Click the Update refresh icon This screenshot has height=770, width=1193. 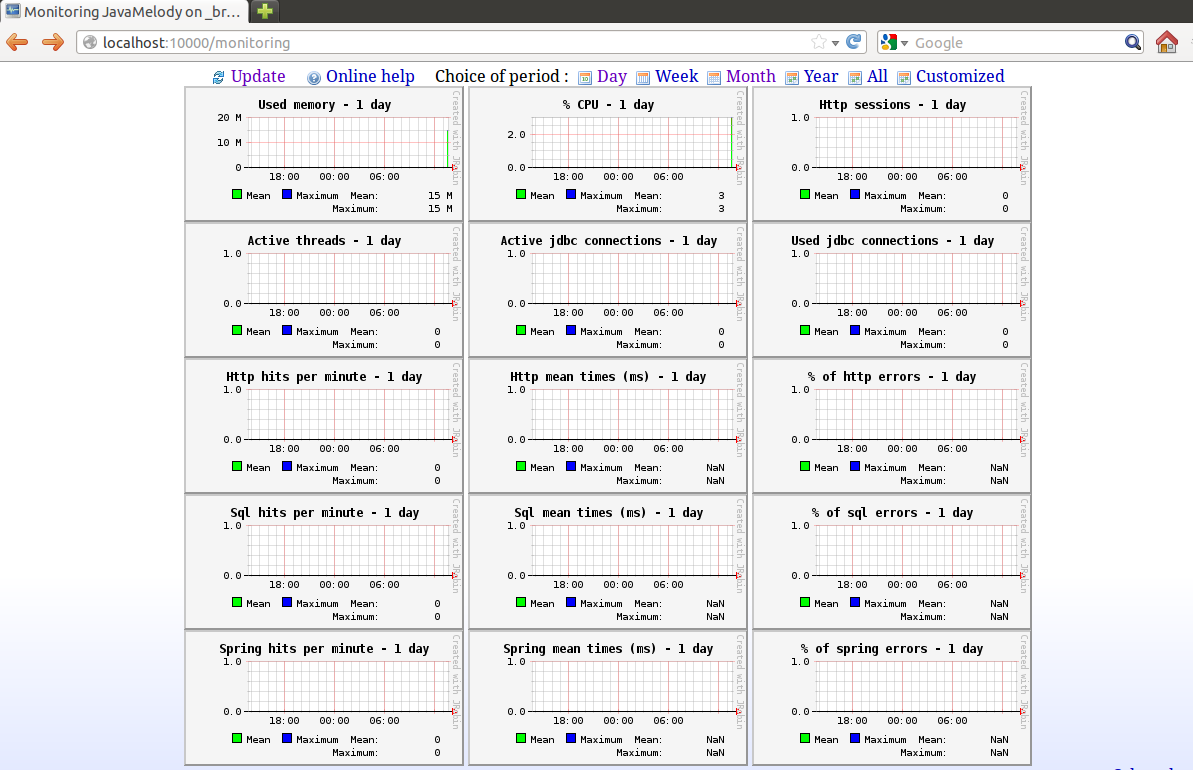(218, 78)
